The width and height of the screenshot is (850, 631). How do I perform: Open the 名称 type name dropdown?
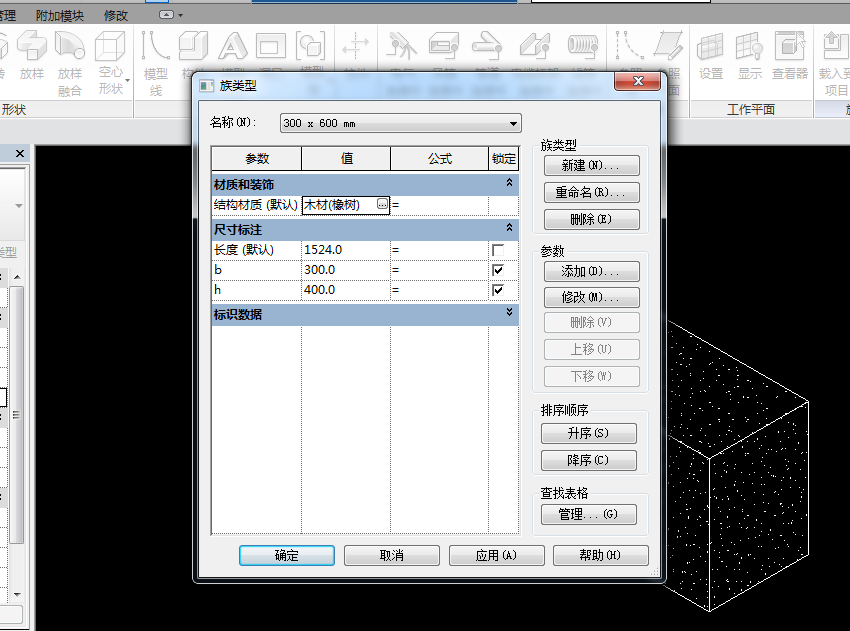click(514, 123)
